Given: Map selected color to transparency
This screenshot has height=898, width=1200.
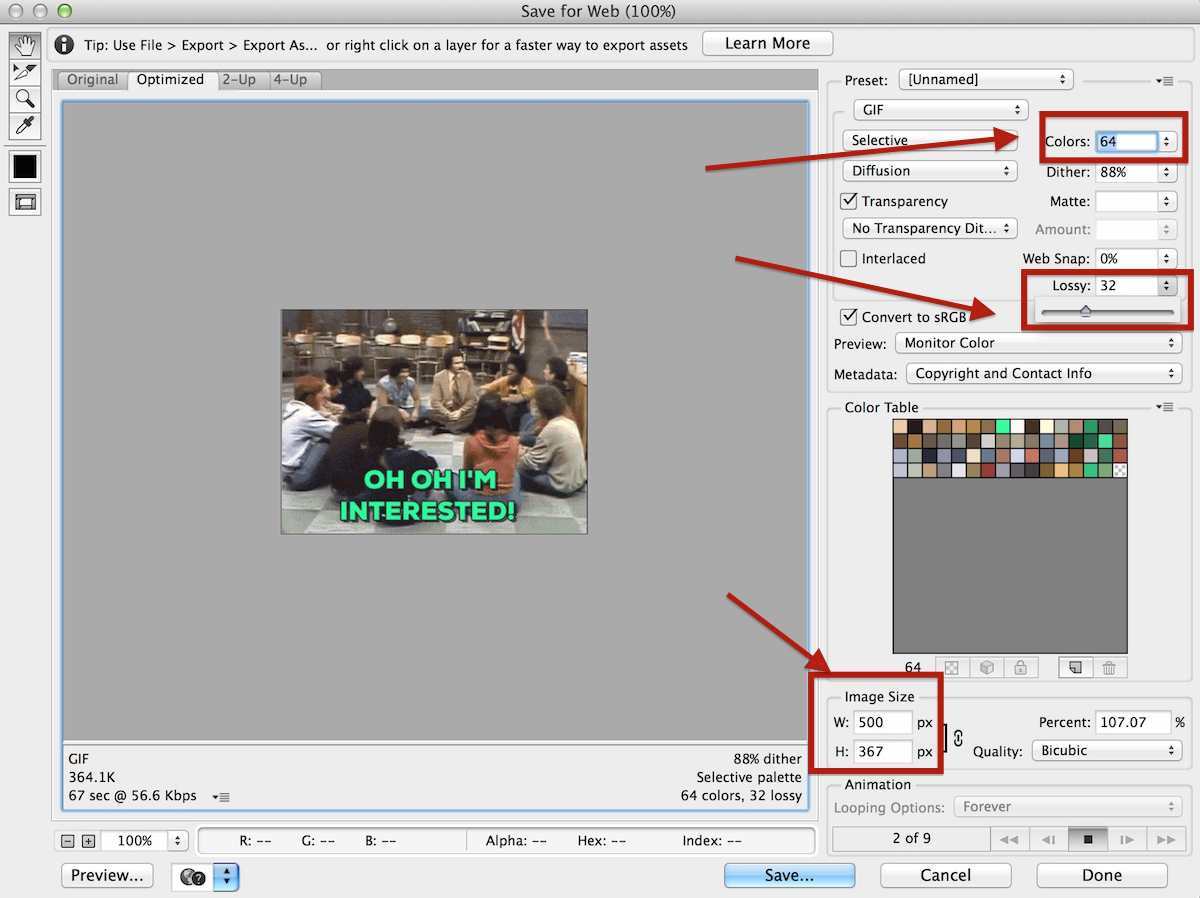Looking at the screenshot, I should 950,667.
